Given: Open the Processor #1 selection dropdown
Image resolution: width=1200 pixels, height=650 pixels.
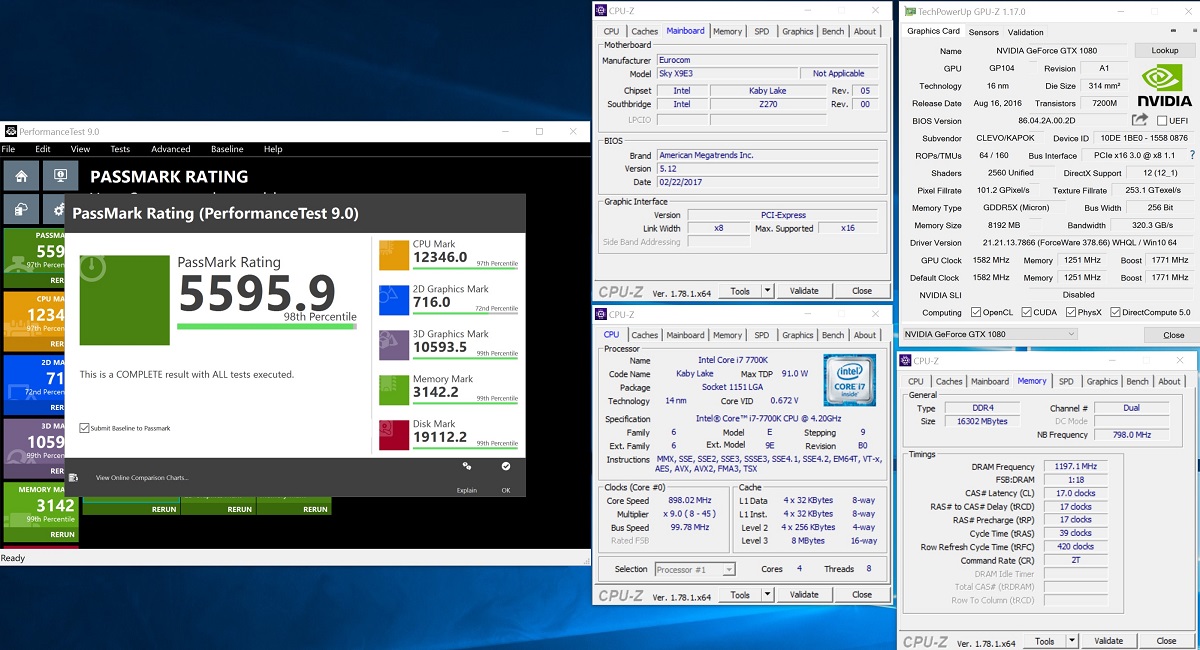Looking at the screenshot, I should (x=728, y=569).
